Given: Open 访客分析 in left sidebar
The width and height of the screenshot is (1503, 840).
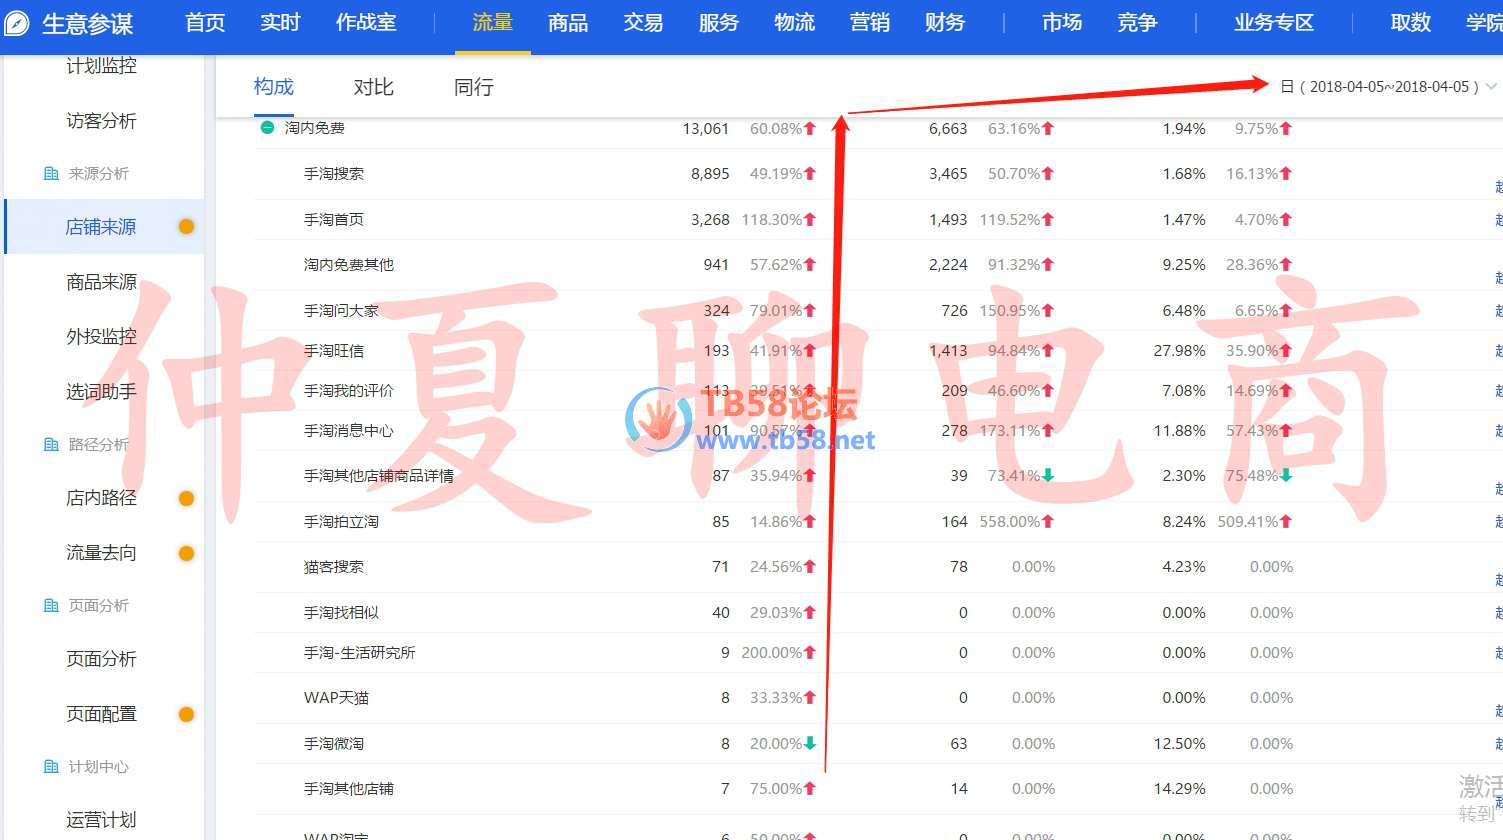Looking at the screenshot, I should (101, 121).
